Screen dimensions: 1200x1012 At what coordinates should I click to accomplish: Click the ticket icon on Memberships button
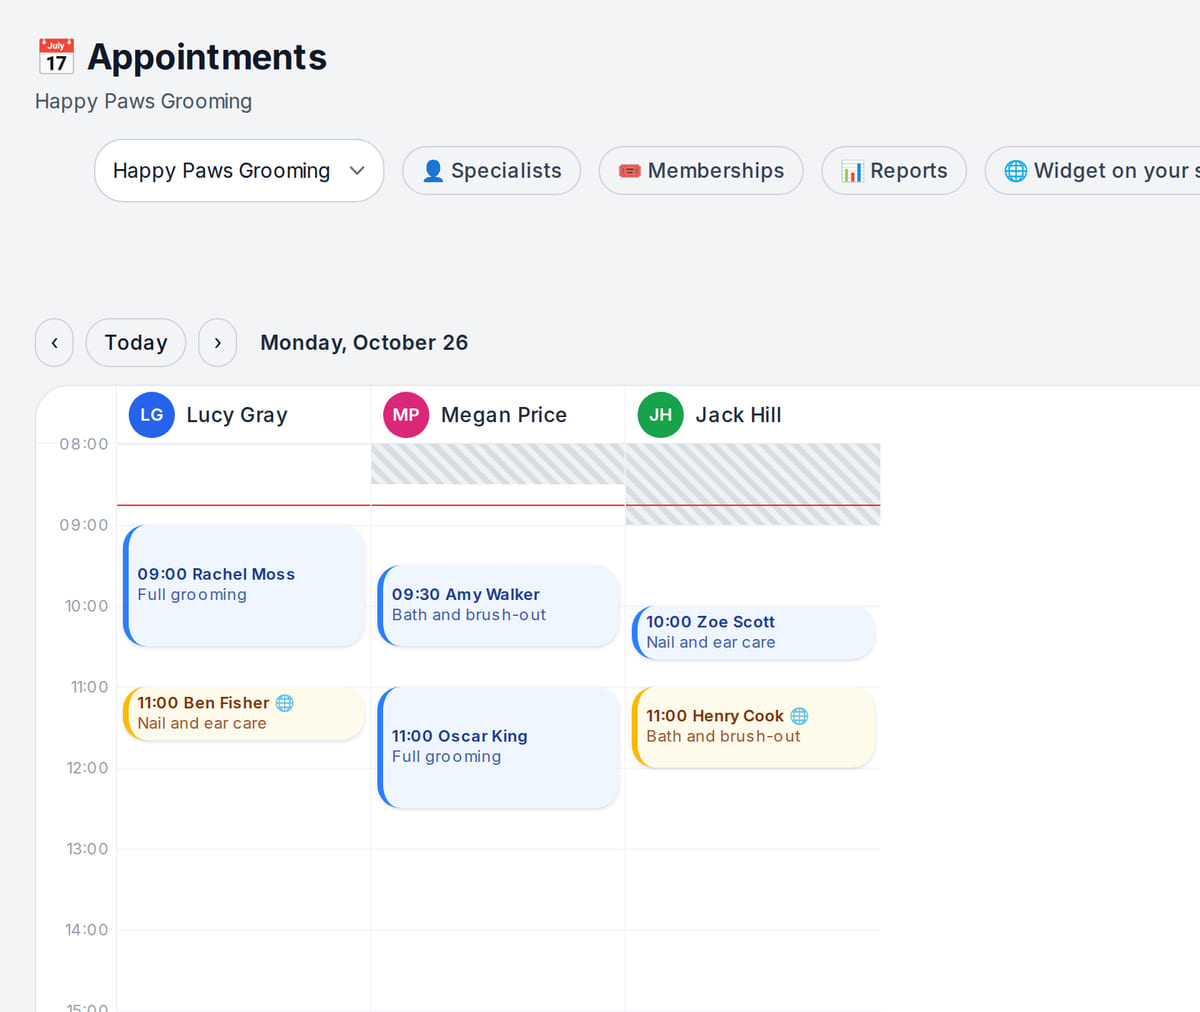(630, 171)
